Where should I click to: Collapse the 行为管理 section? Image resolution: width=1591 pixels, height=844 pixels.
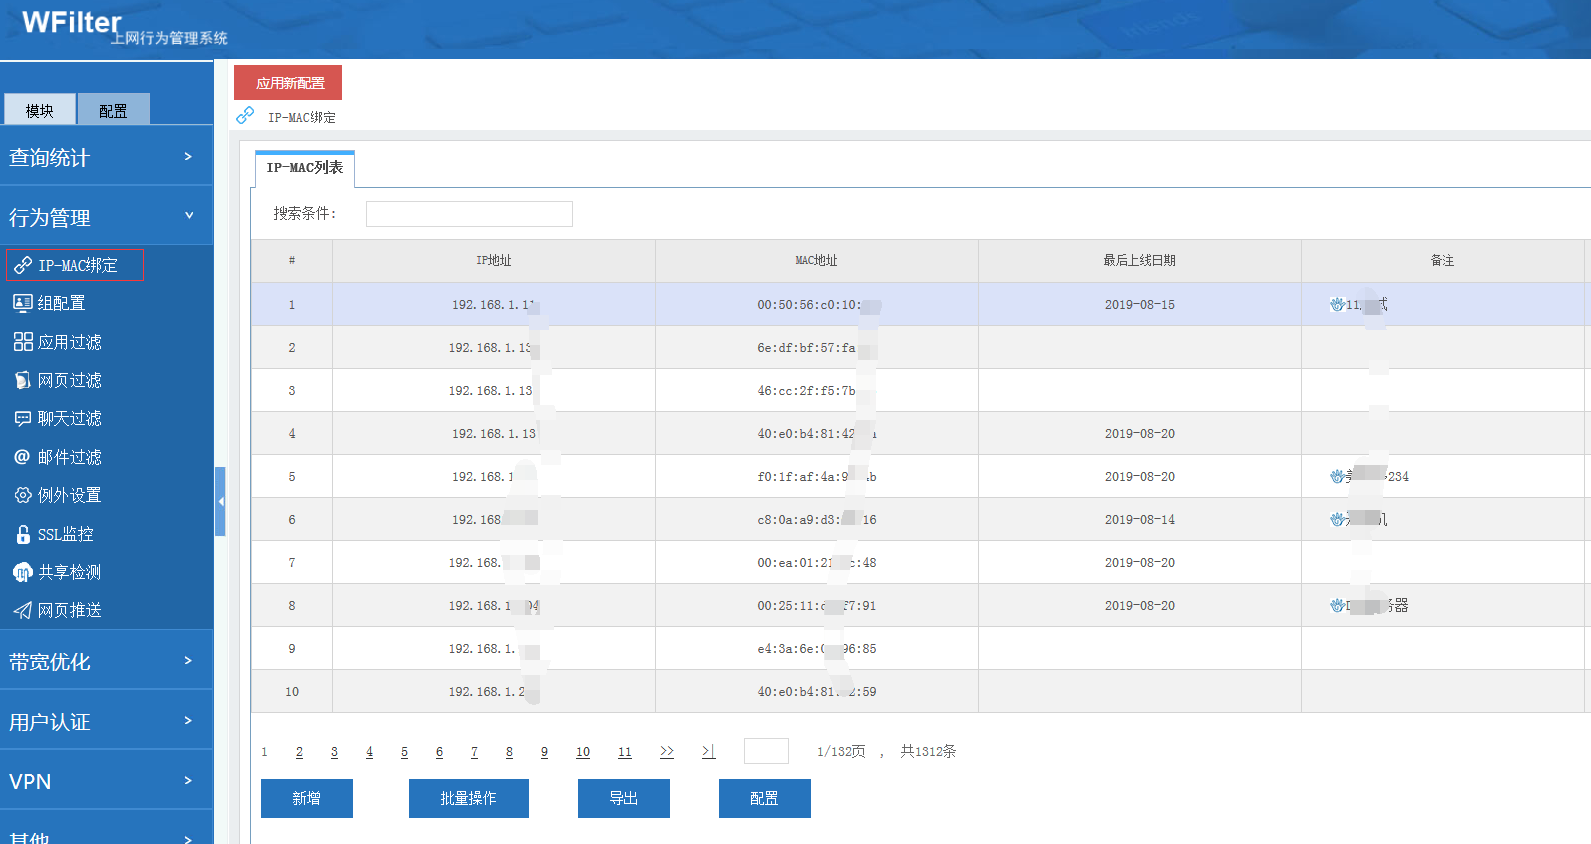(106, 217)
